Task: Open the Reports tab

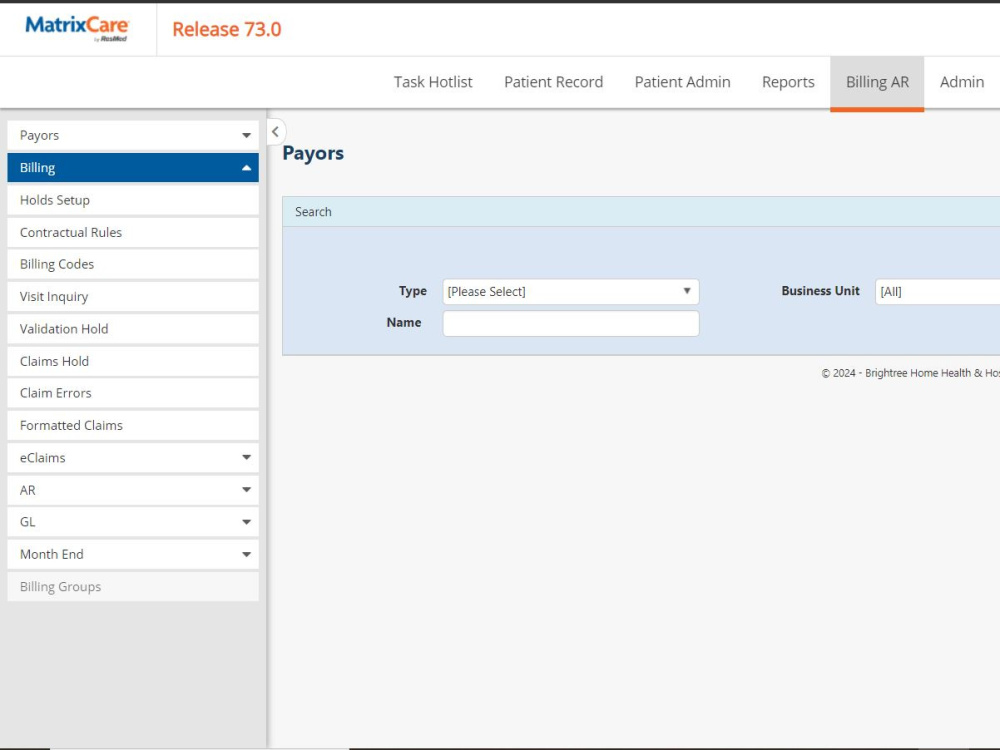Action: [788, 82]
